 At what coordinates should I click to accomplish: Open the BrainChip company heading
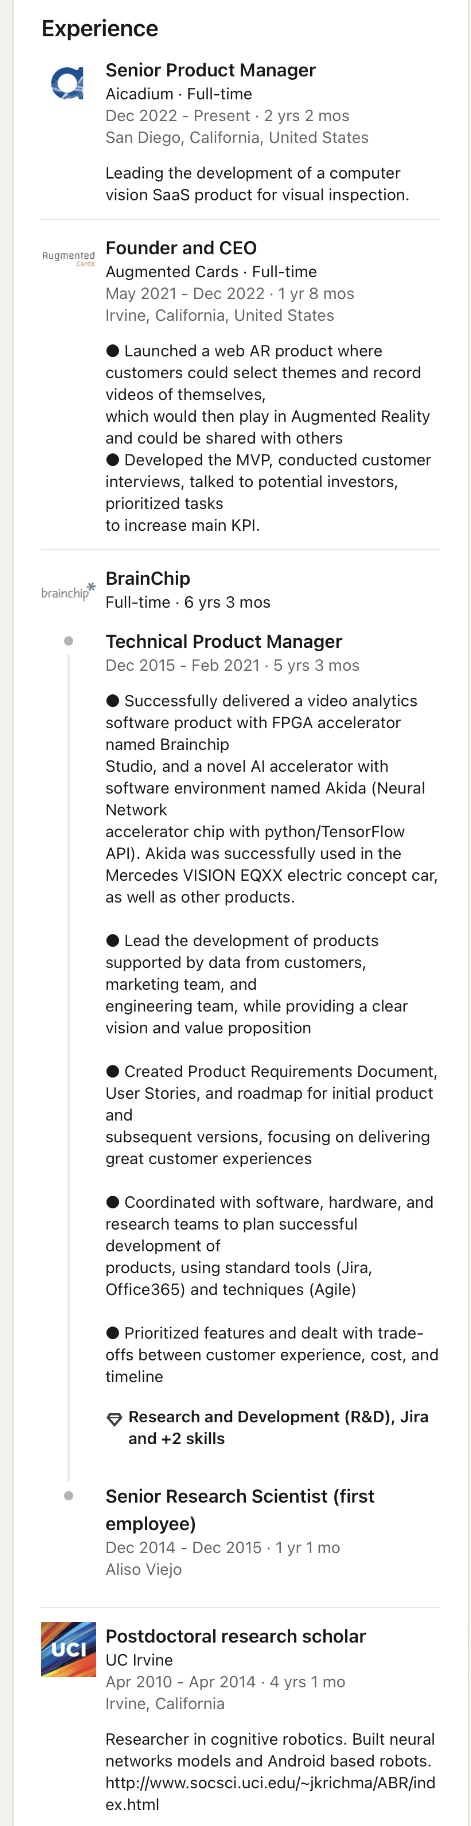(148, 578)
